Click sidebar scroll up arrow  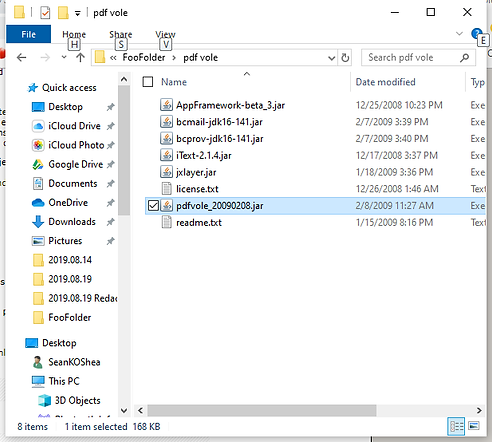point(124,79)
